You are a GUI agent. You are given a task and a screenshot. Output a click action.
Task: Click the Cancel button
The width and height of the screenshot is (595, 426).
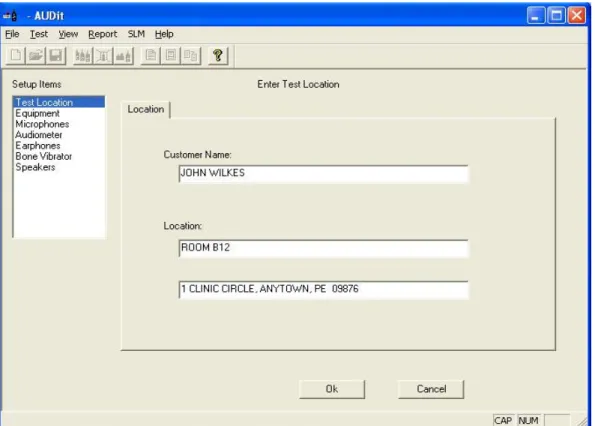pyautogui.click(x=431, y=389)
